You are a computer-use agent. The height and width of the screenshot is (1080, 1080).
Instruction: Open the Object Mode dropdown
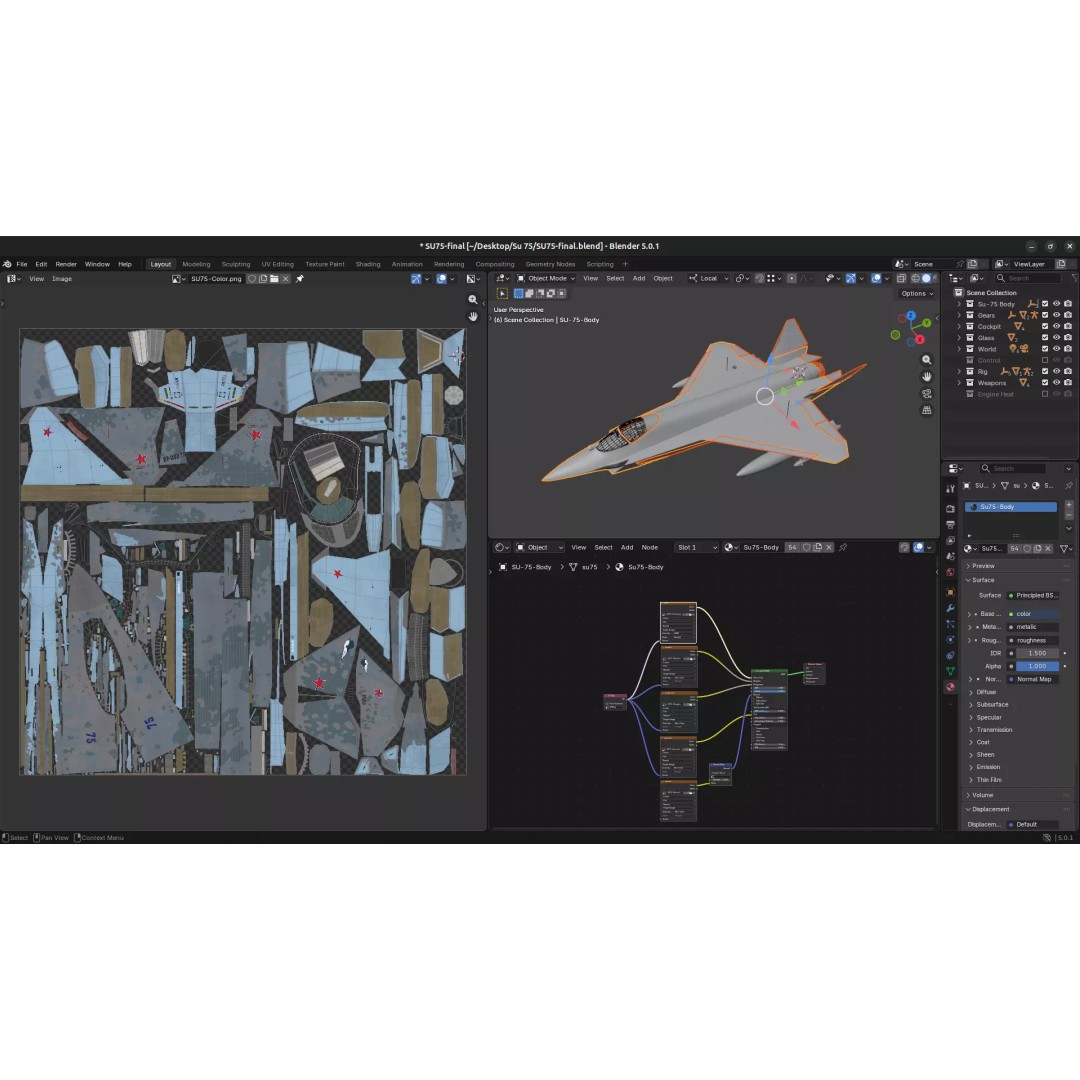(546, 278)
